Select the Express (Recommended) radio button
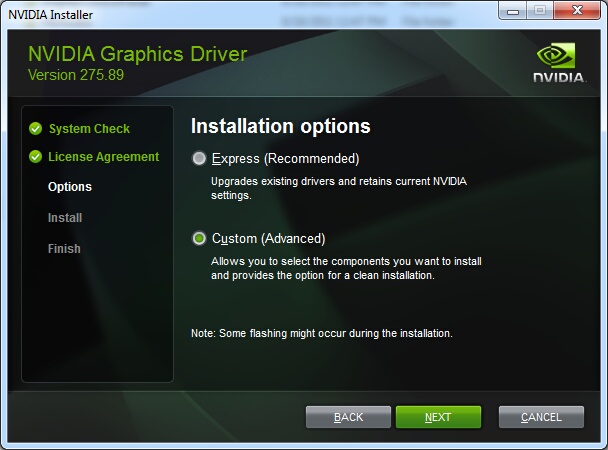 199,159
